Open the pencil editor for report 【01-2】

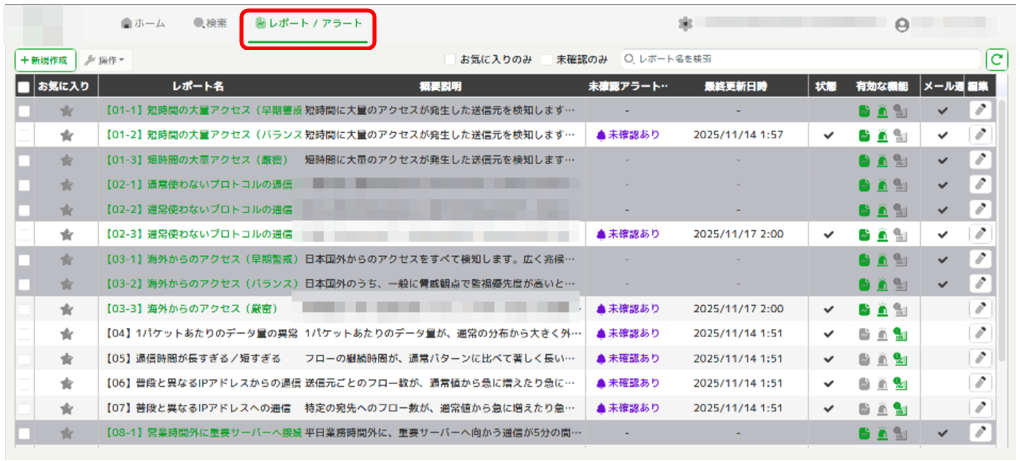tap(980, 135)
